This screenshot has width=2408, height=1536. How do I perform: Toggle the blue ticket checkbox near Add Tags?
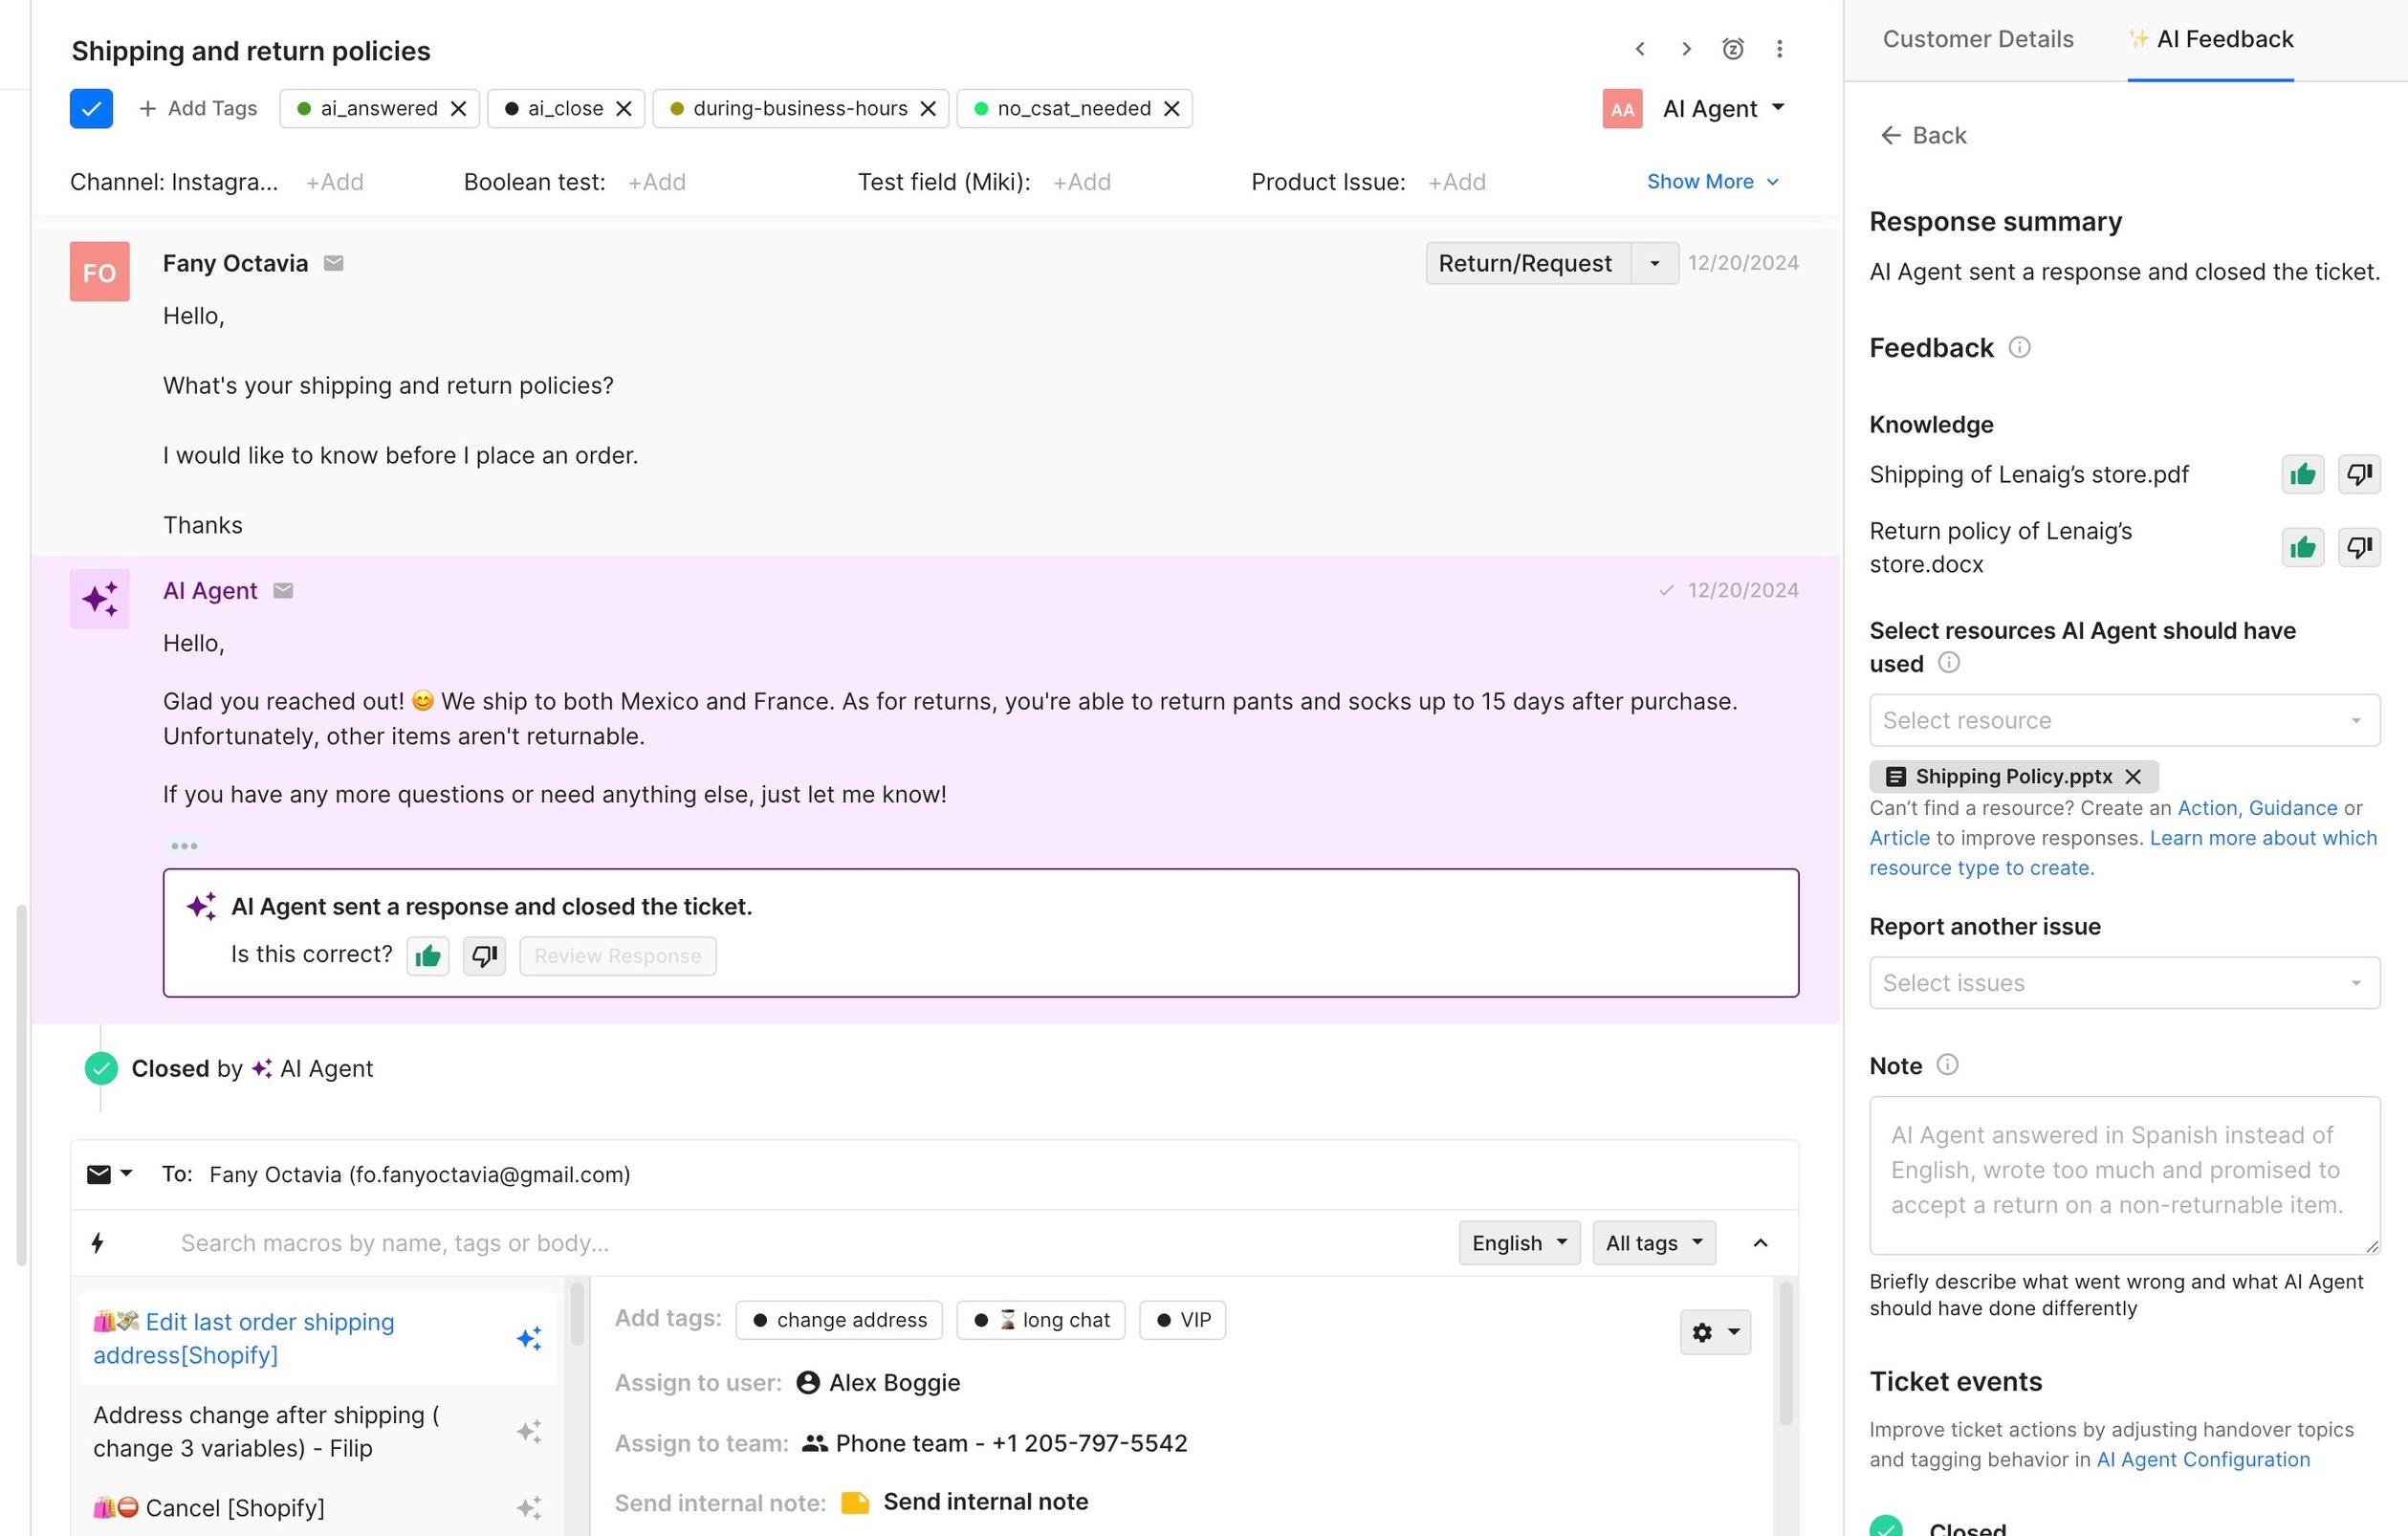(91, 108)
